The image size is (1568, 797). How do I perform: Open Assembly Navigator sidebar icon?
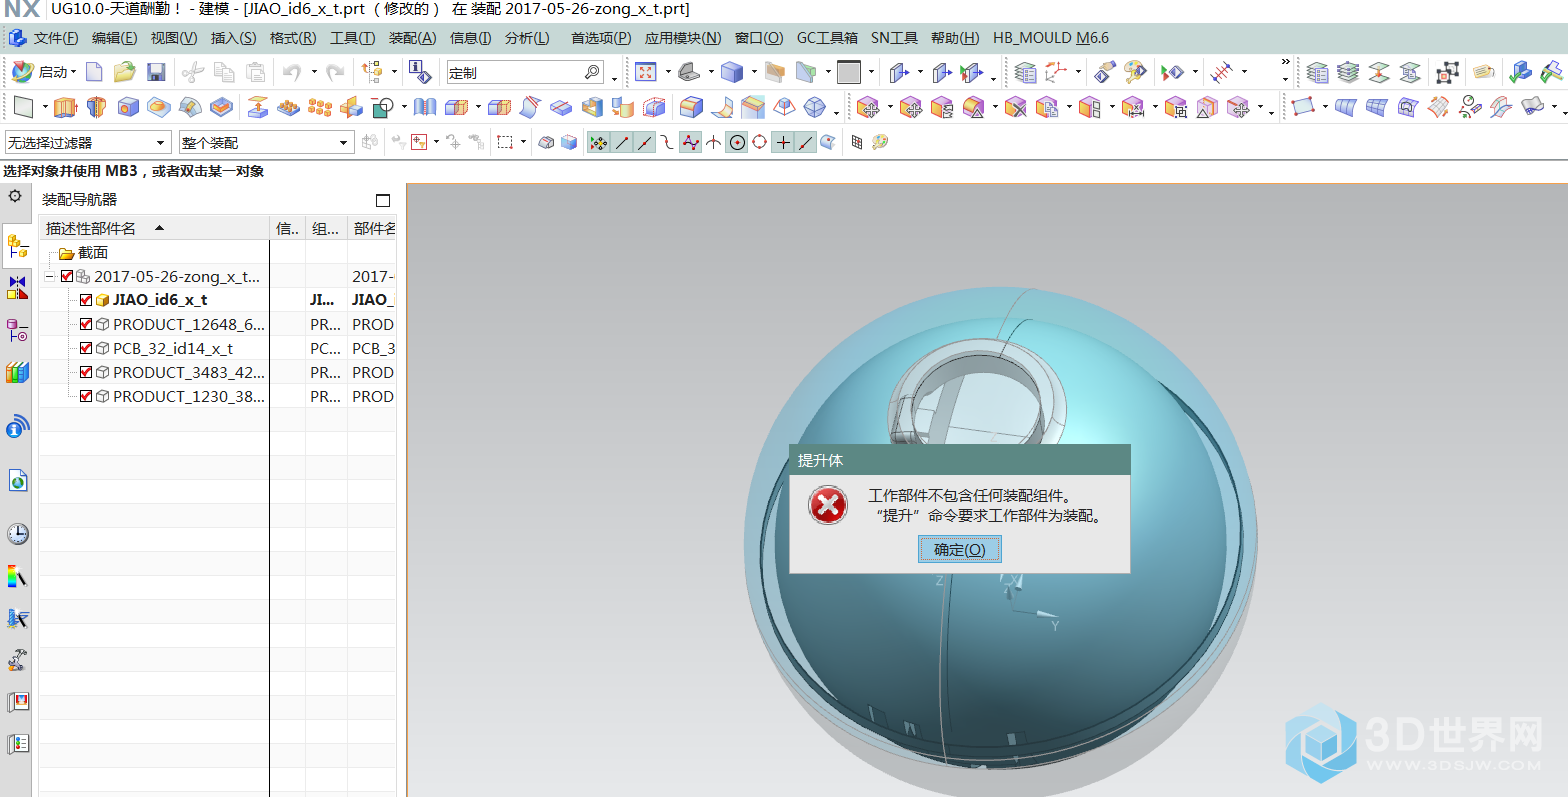click(x=17, y=244)
